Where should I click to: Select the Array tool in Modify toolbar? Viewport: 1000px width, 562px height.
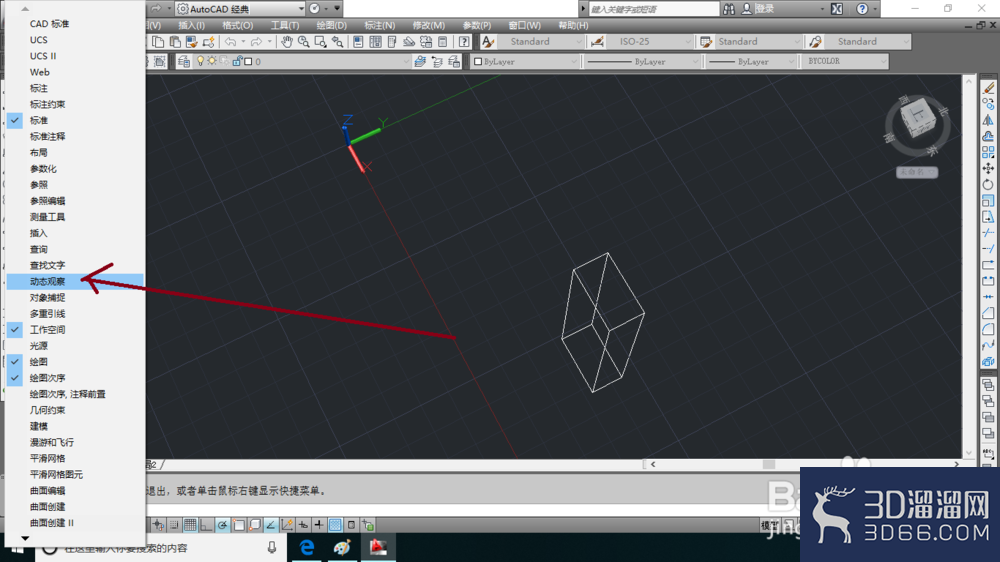989,152
